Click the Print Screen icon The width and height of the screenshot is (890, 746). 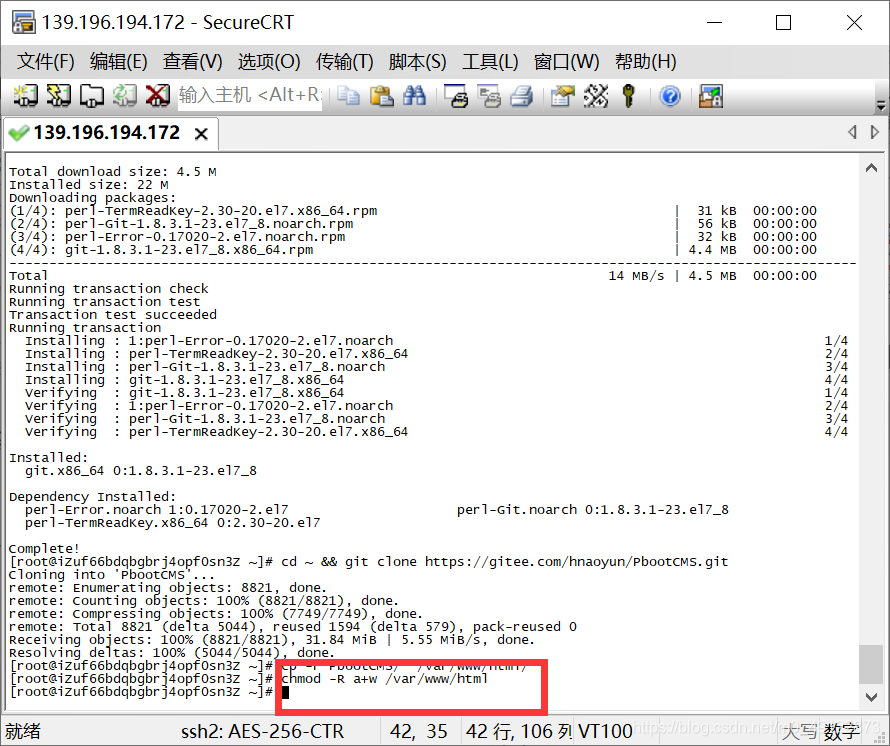pyautogui.click(x=456, y=95)
